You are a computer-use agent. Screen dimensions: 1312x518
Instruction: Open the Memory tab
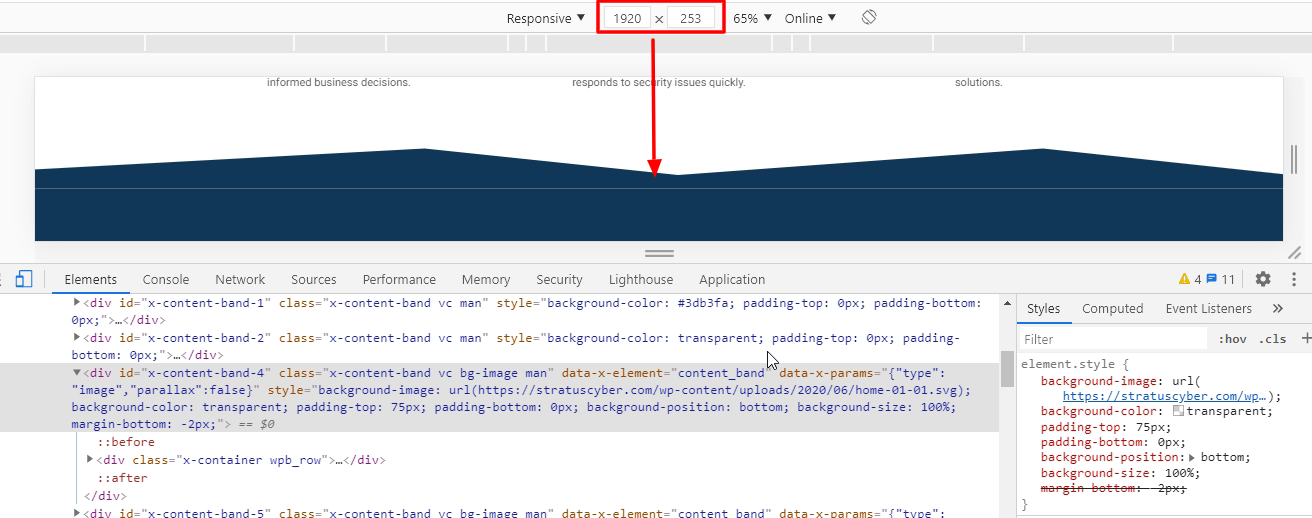[486, 279]
